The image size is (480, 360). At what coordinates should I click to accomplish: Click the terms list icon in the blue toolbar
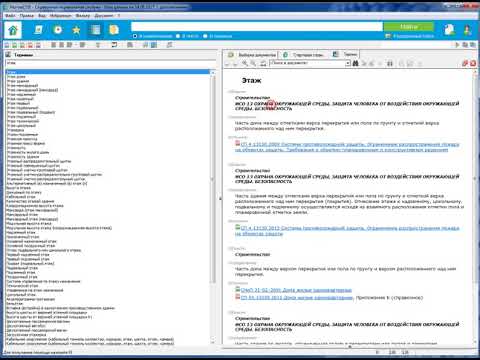tap(95, 30)
